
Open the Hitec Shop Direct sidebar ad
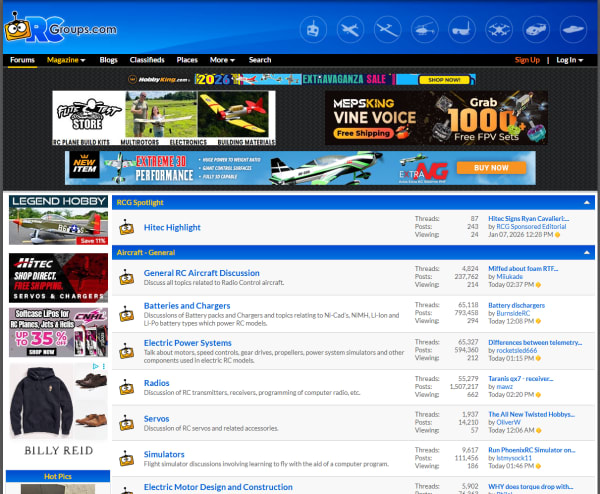point(58,278)
